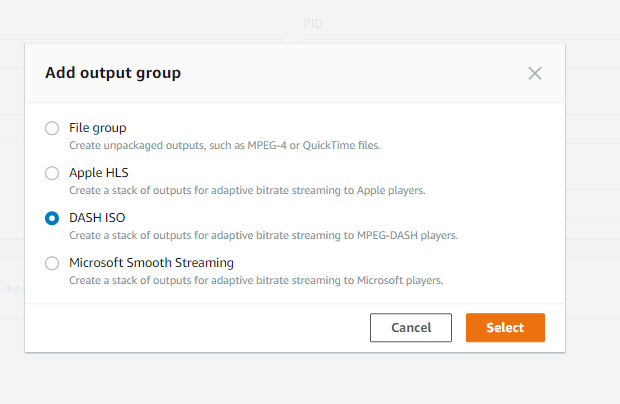Click the Add output group dialog title

[x=113, y=73]
